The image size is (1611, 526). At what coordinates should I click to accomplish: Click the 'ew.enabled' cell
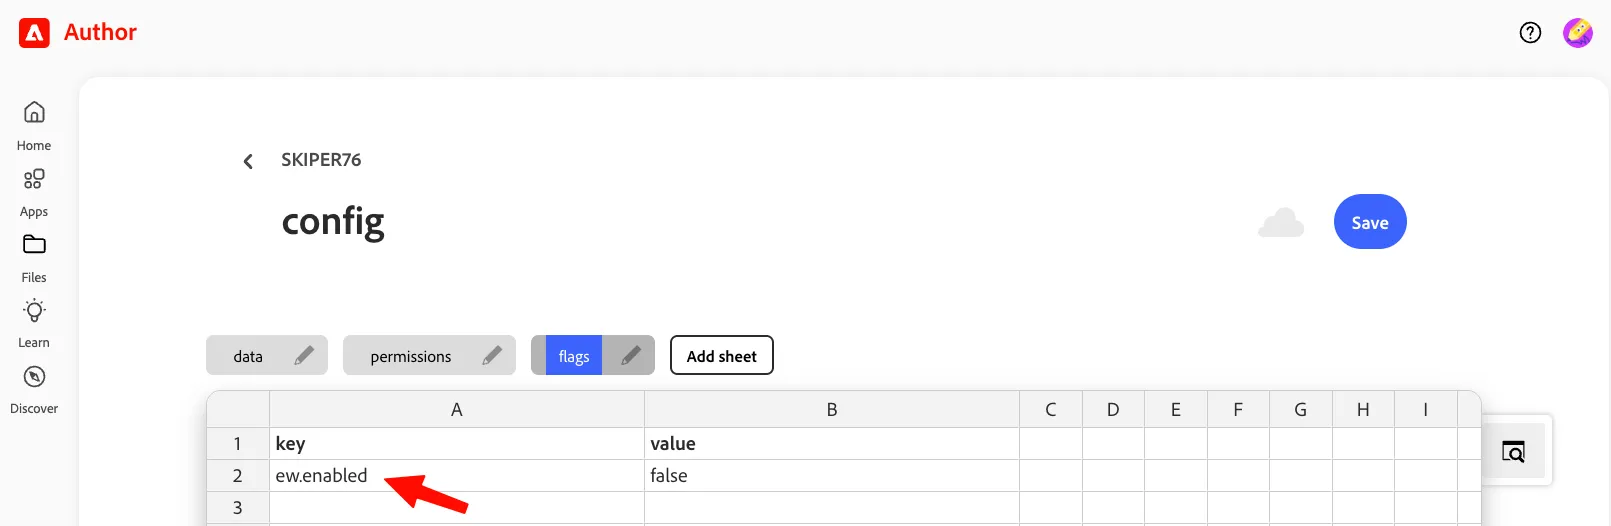coord(457,475)
